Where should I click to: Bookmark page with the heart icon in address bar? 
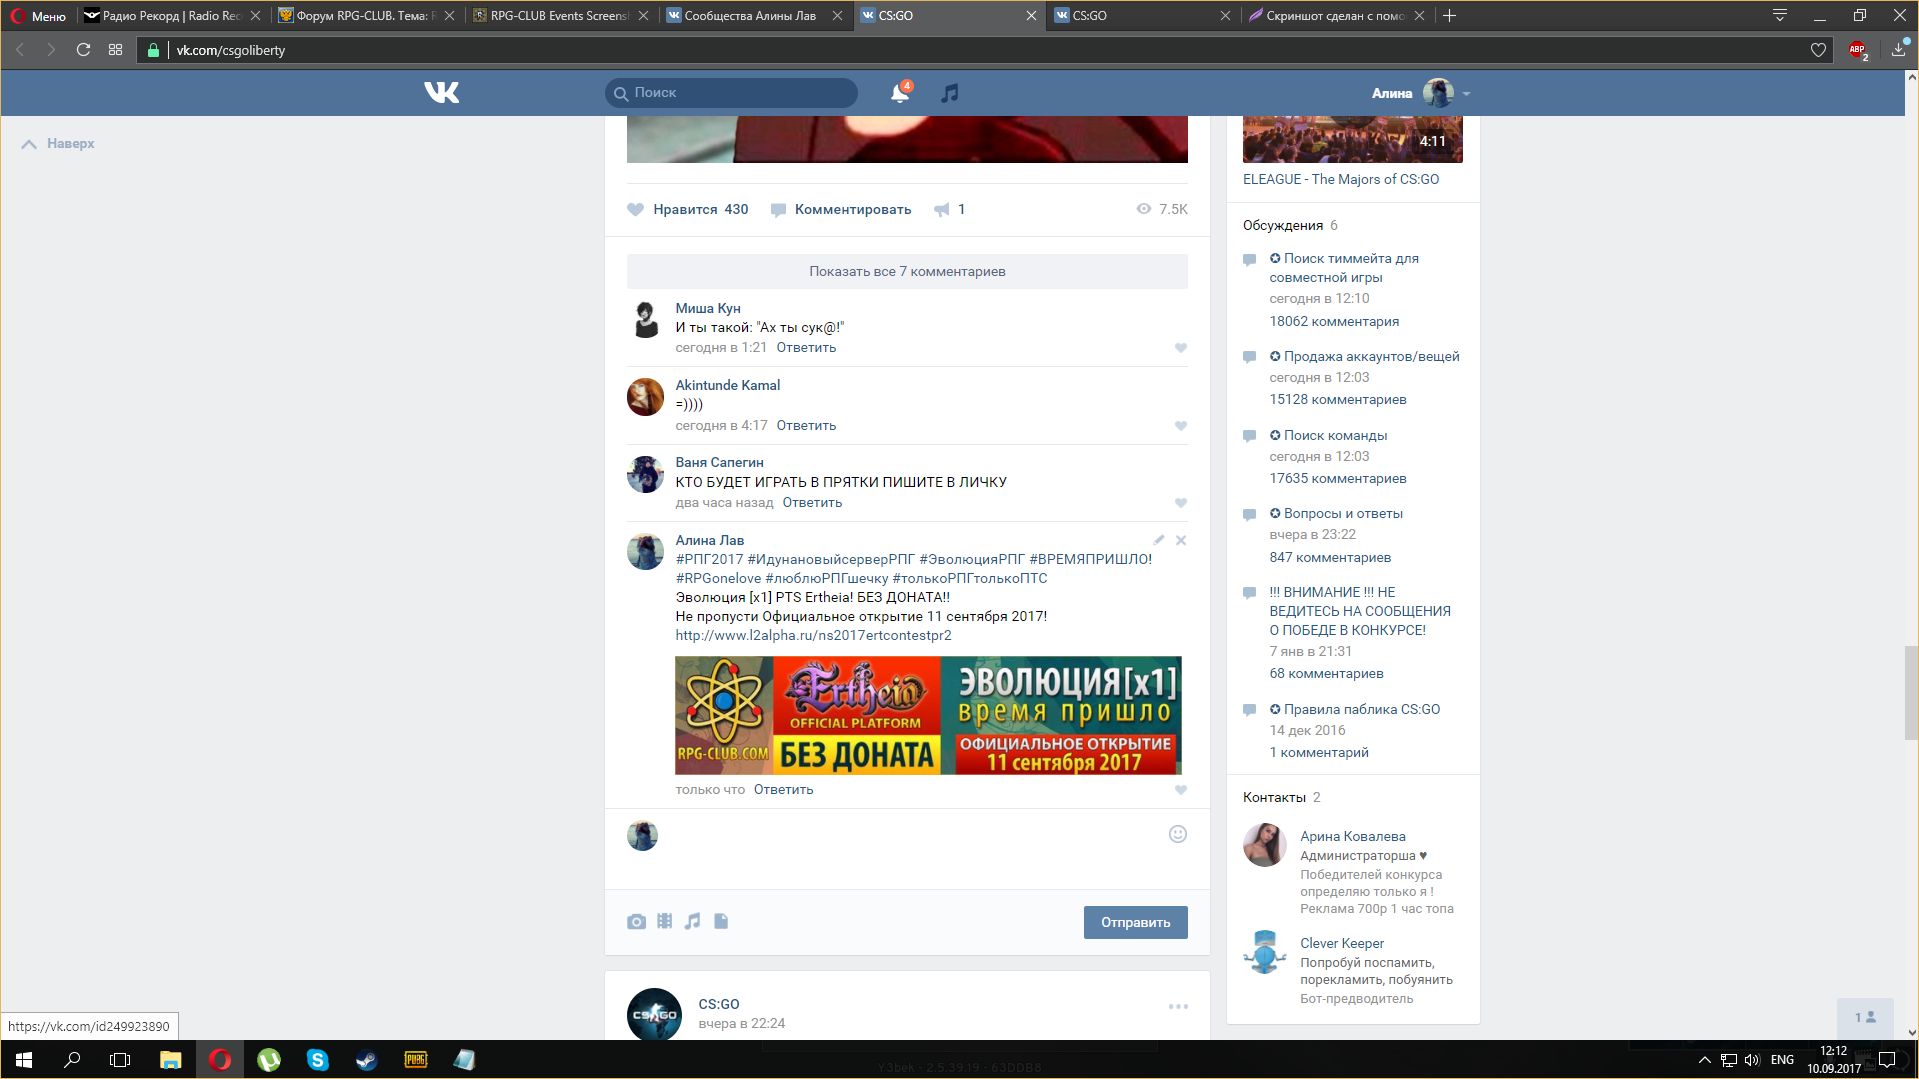pyautogui.click(x=1818, y=50)
